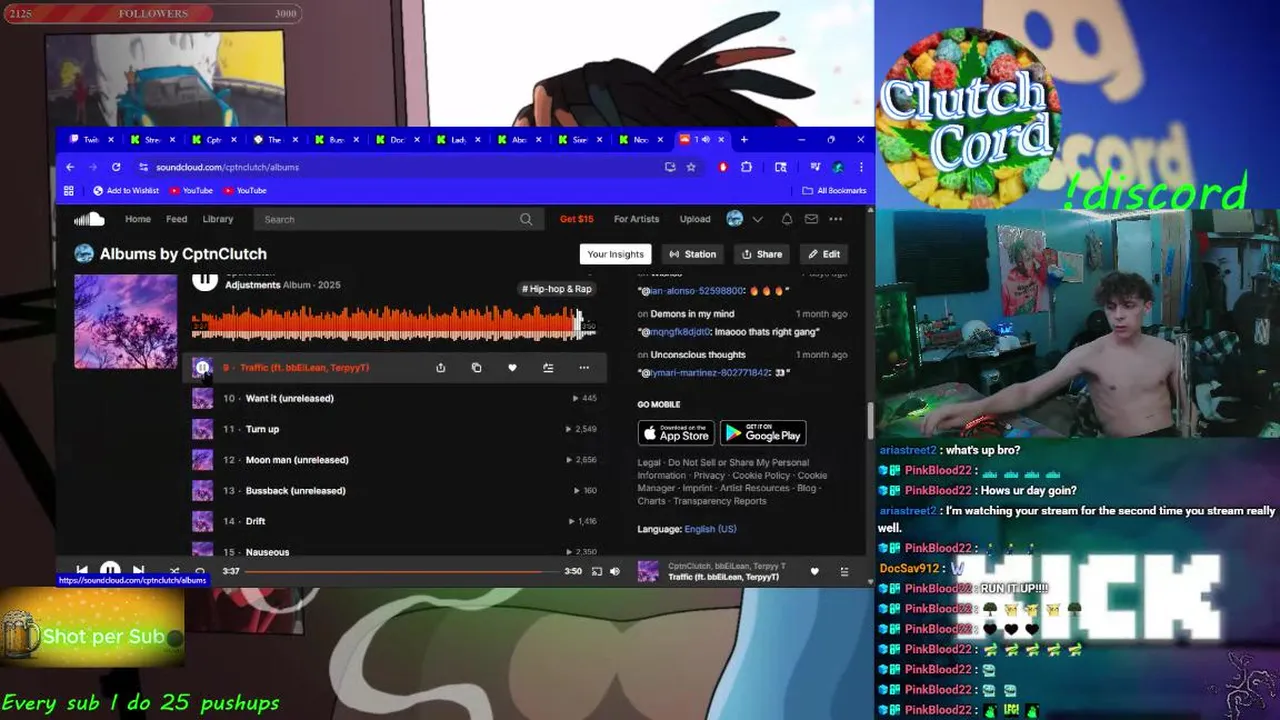Viewport: 1280px width, 720px height.
Task: Click the Share button
Action: coord(762,254)
